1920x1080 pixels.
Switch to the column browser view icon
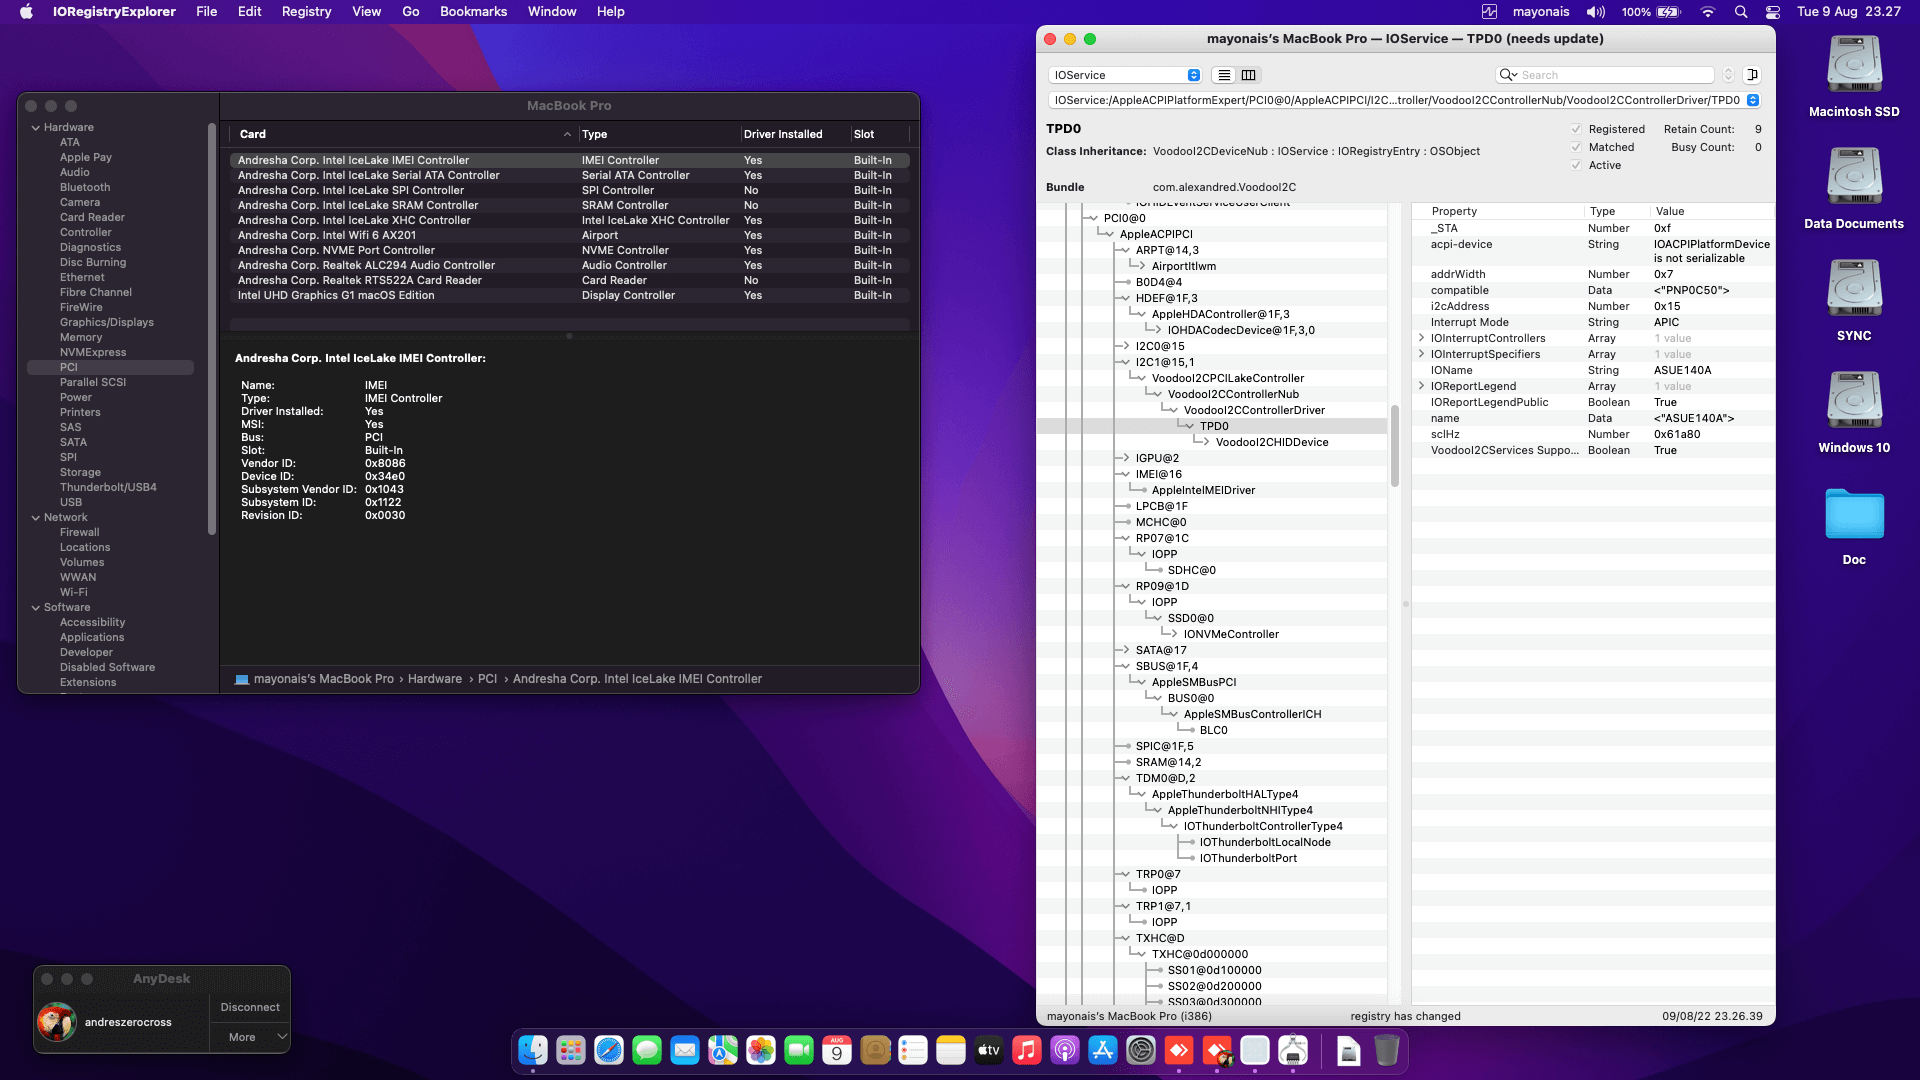click(x=1249, y=75)
